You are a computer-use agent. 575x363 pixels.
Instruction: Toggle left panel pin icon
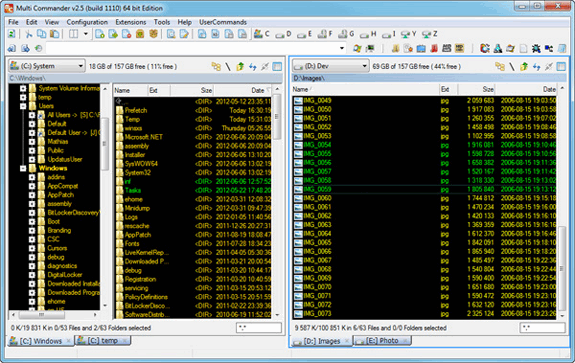(265, 66)
